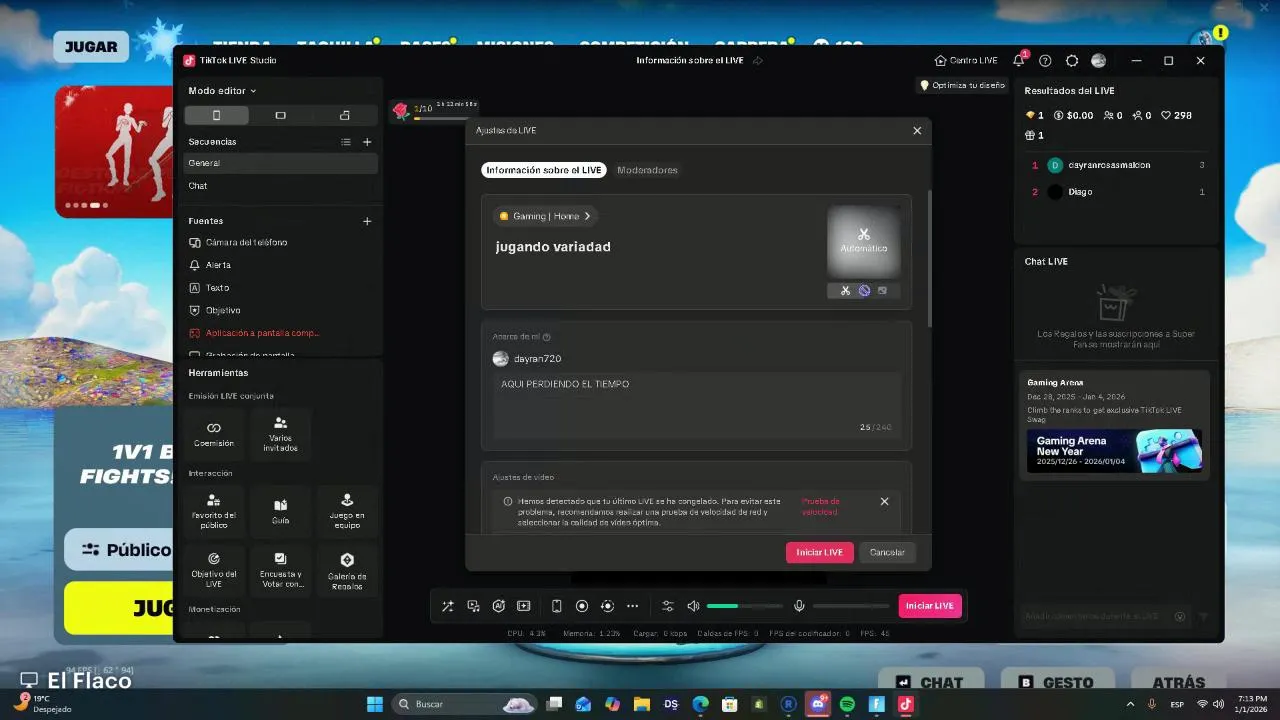Edit the Acerca de mí description field
This screenshot has height=720, width=1280.
pyautogui.click(x=696, y=406)
